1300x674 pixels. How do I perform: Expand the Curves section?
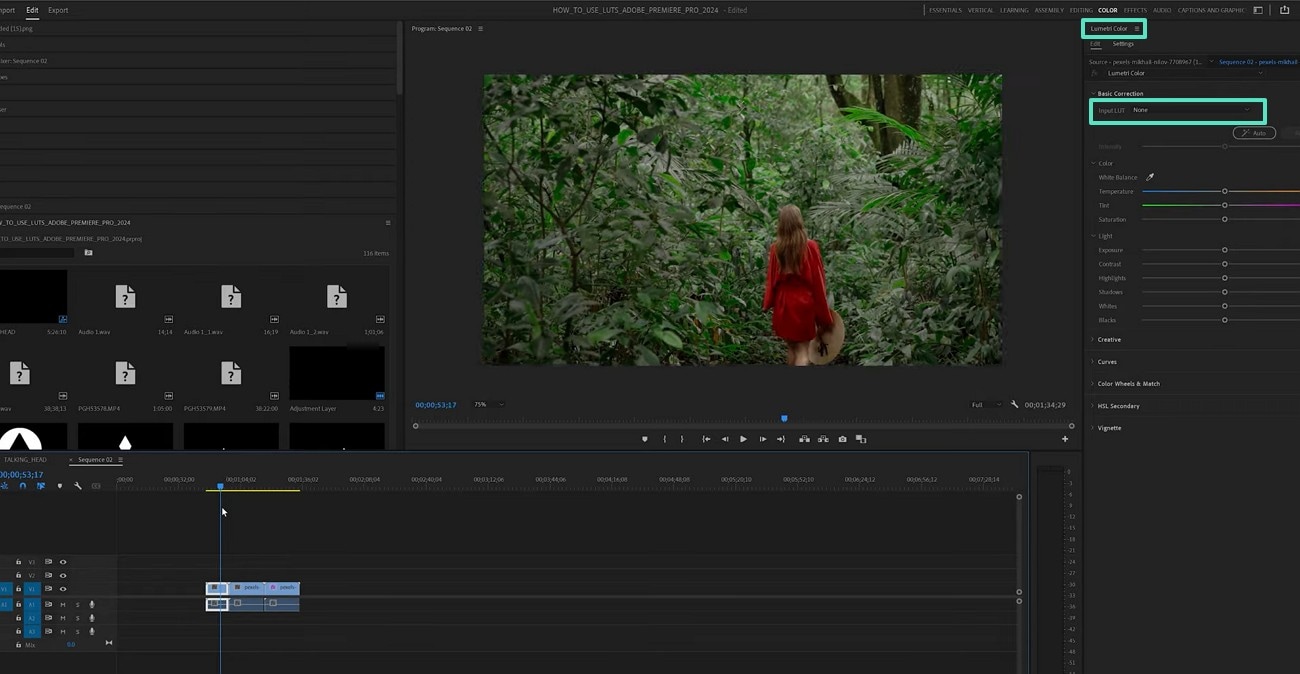pyautogui.click(x=1106, y=362)
